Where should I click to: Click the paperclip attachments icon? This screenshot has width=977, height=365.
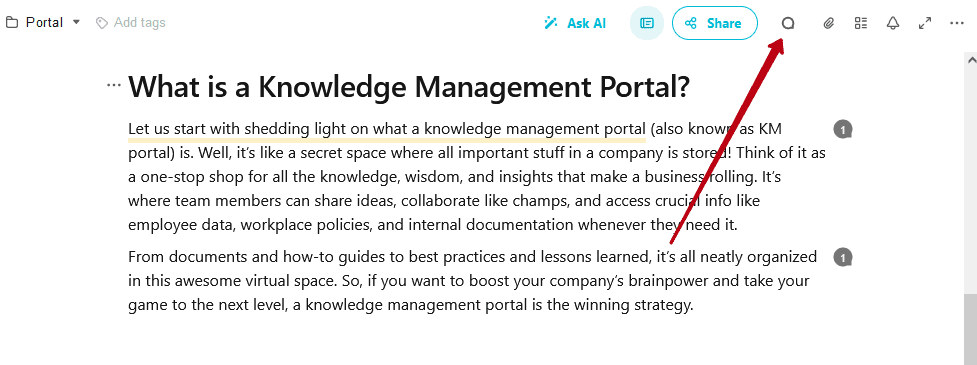[829, 24]
